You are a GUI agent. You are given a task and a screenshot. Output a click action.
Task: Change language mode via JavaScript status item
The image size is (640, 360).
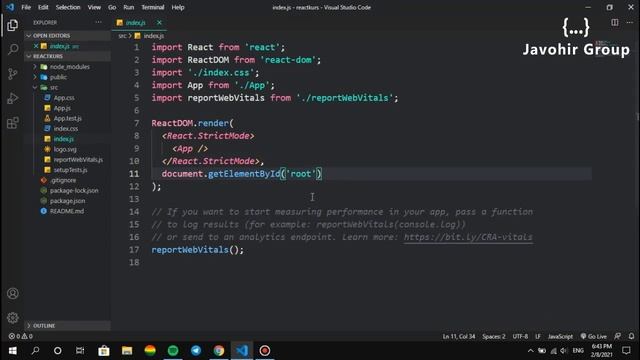click(x=560, y=336)
